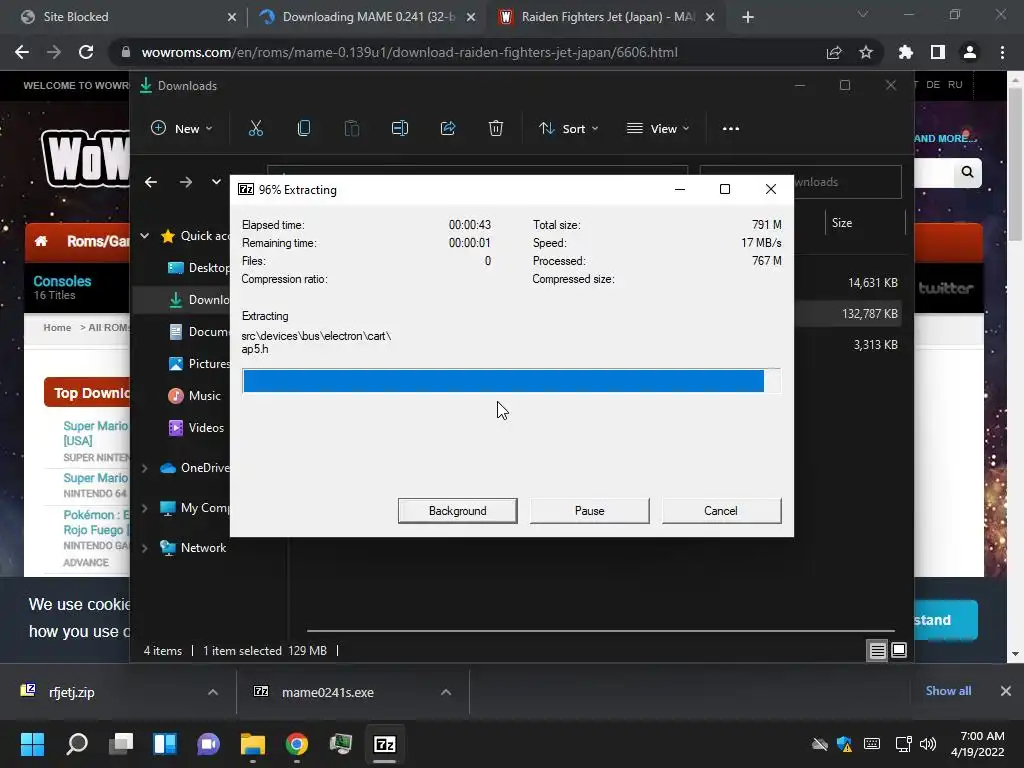Click the Share icon in Downloads toolbar
The image size is (1024, 768).
point(448,129)
